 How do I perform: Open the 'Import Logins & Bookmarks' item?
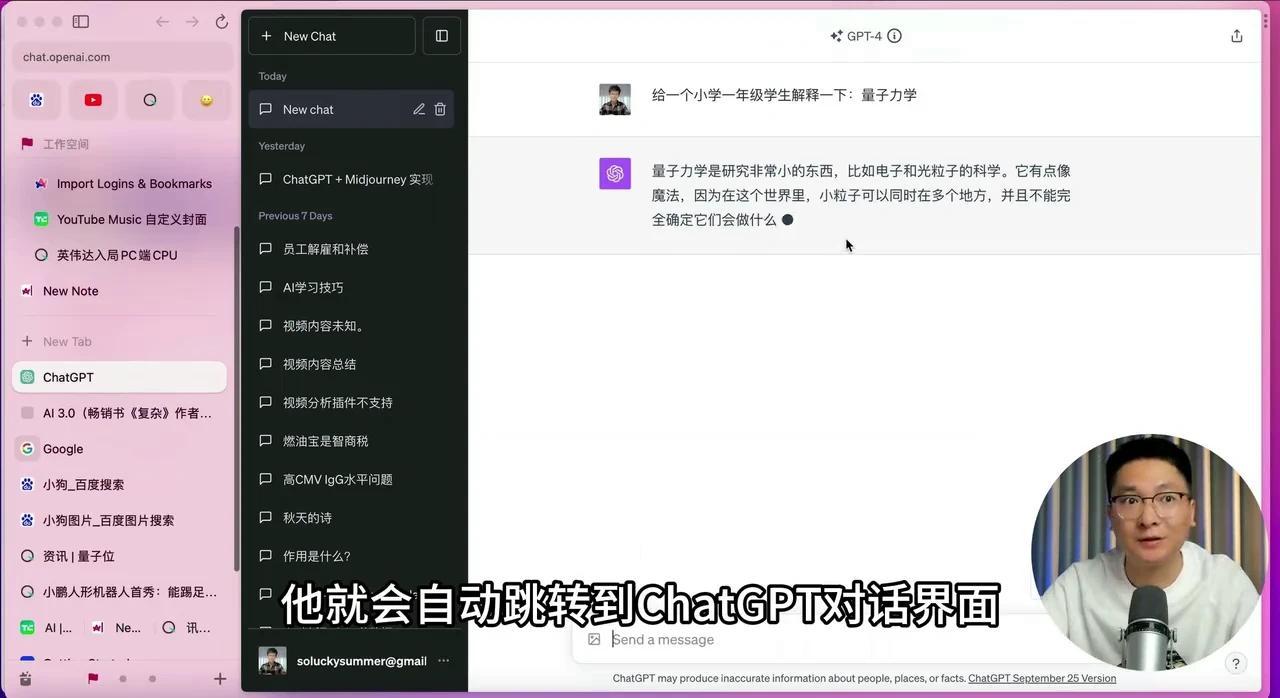click(134, 183)
